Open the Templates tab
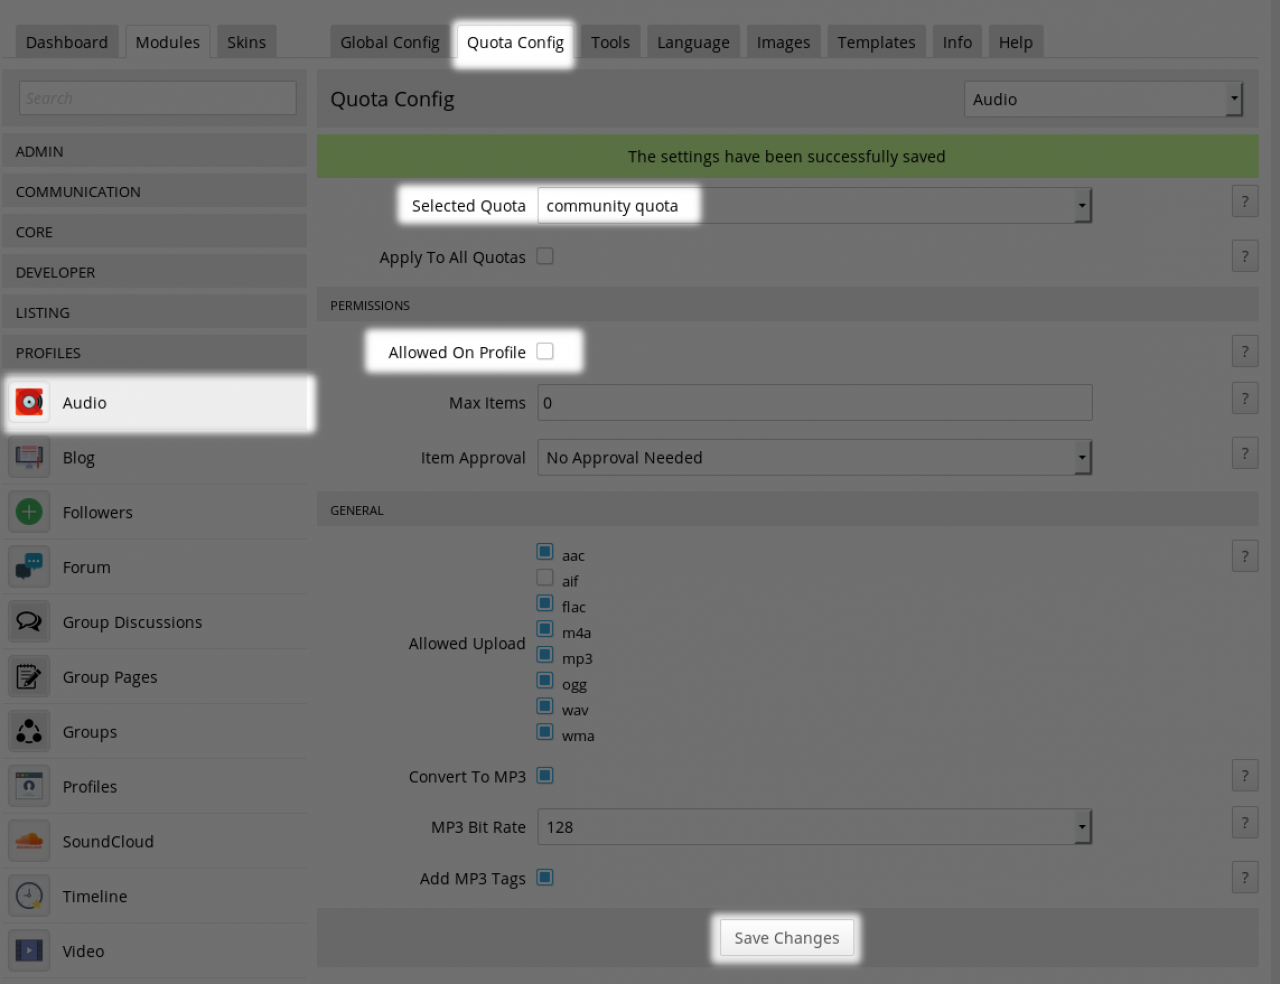 point(876,42)
